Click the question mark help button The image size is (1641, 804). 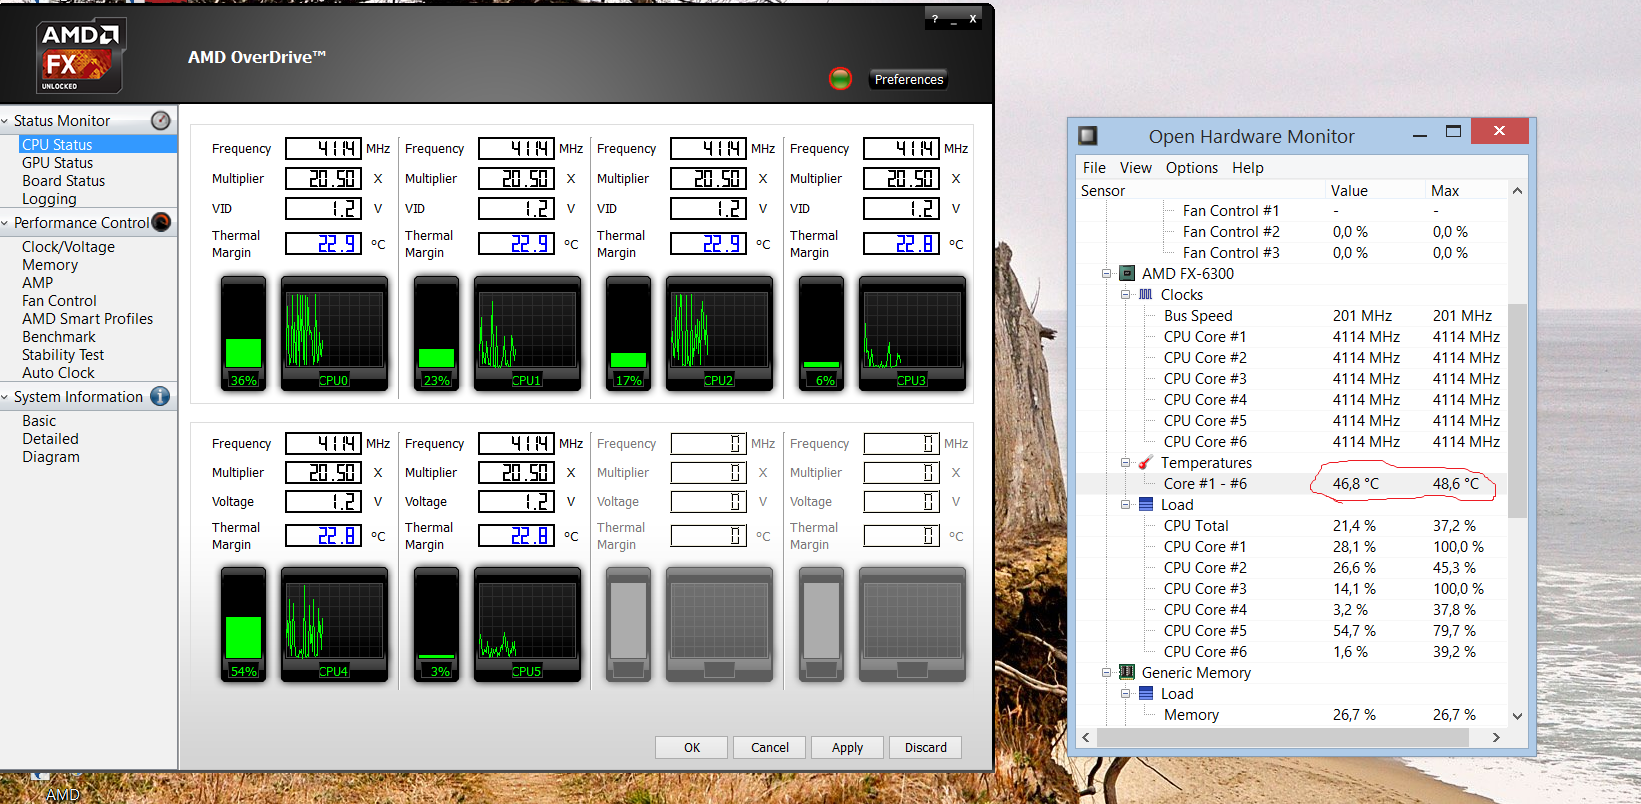[x=935, y=19]
